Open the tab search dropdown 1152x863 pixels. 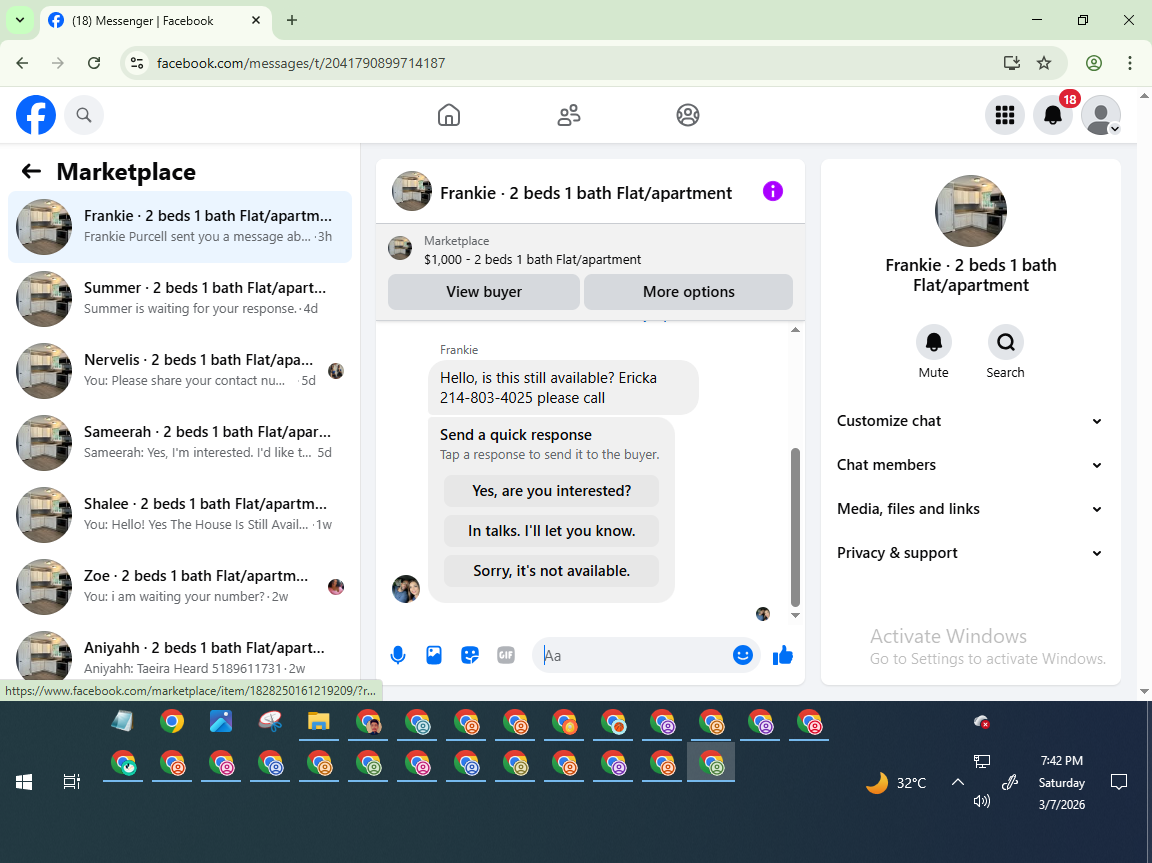20,21
